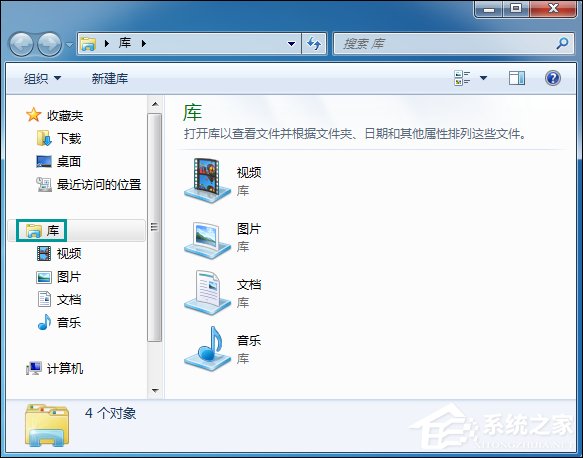Open help with the question mark icon
Image resolution: width=583 pixels, height=458 pixels.
pos(553,78)
